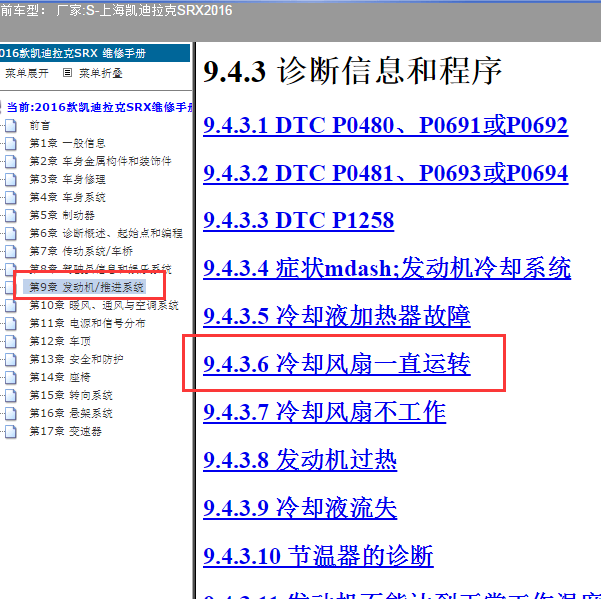Screen dimensions: 601x599
Task: Click page icon next to 第10章 暖风、通风与空调系统
Action: click(x=11, y=305)
